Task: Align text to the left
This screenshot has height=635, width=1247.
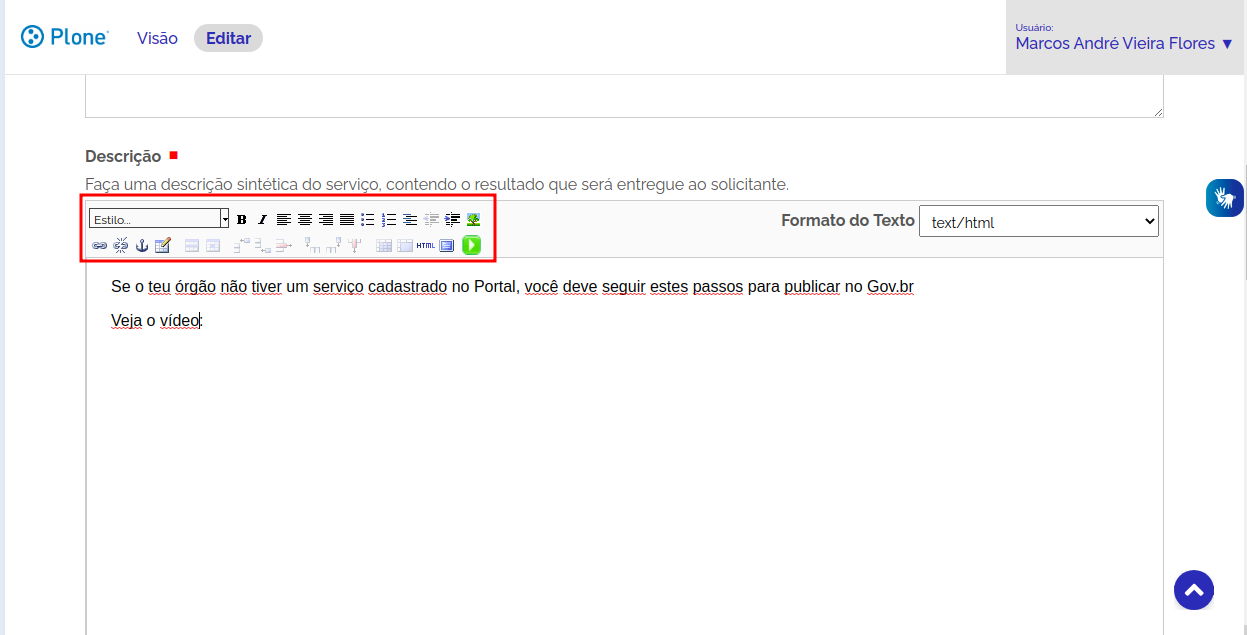Action: point(284,220)
